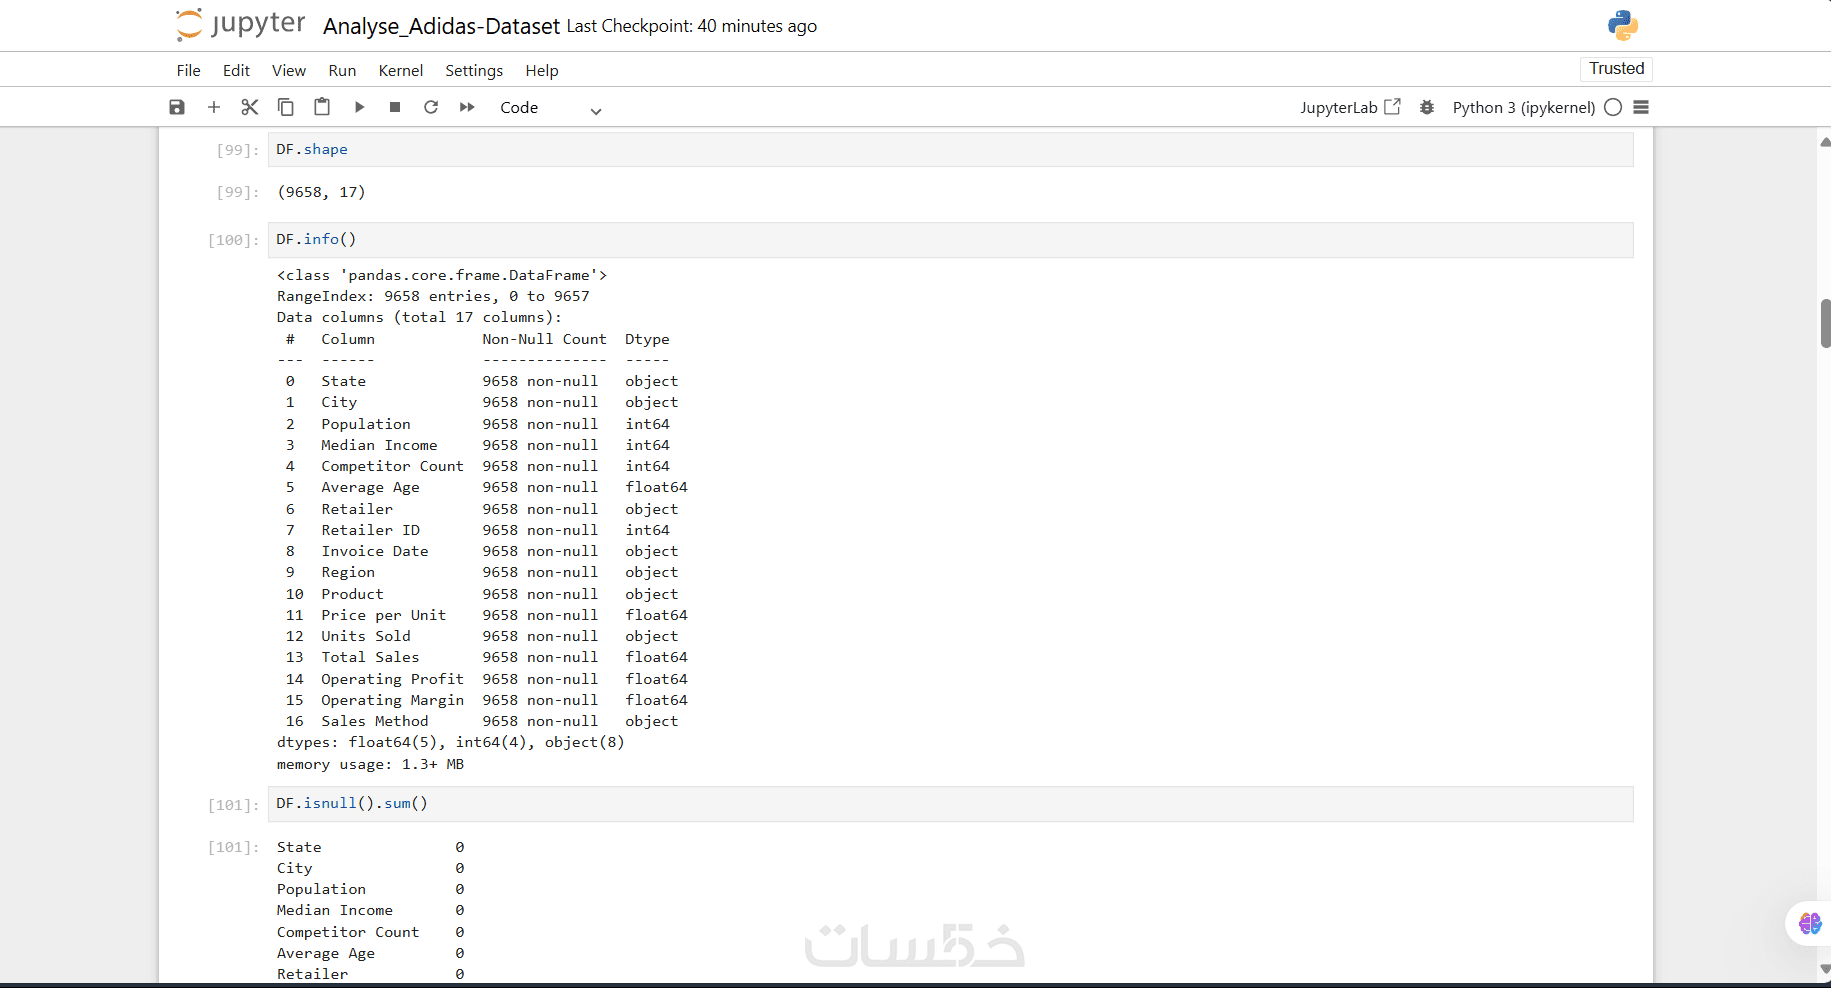
Task: Click the RangeIndex entries line
Action: click(x=433, y=296)
